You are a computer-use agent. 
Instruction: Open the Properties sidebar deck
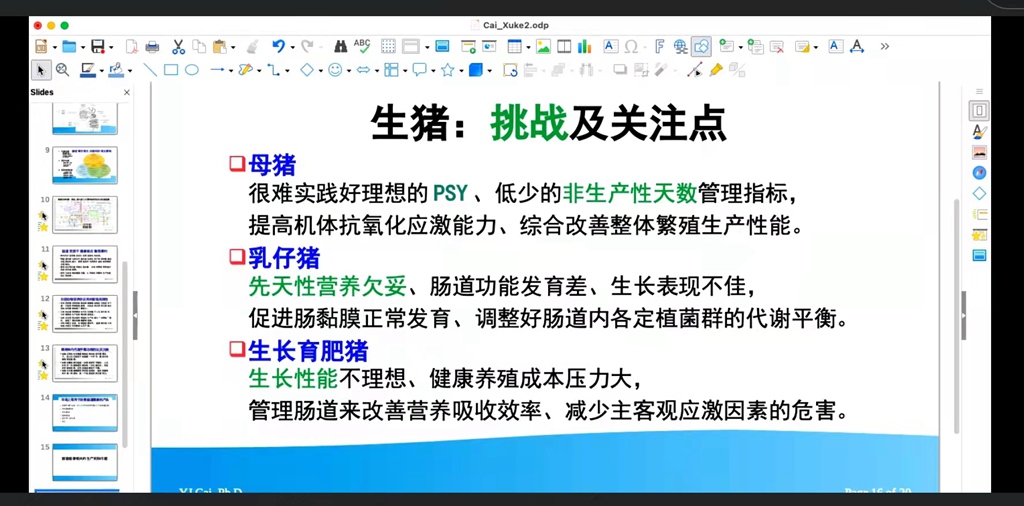979,111
